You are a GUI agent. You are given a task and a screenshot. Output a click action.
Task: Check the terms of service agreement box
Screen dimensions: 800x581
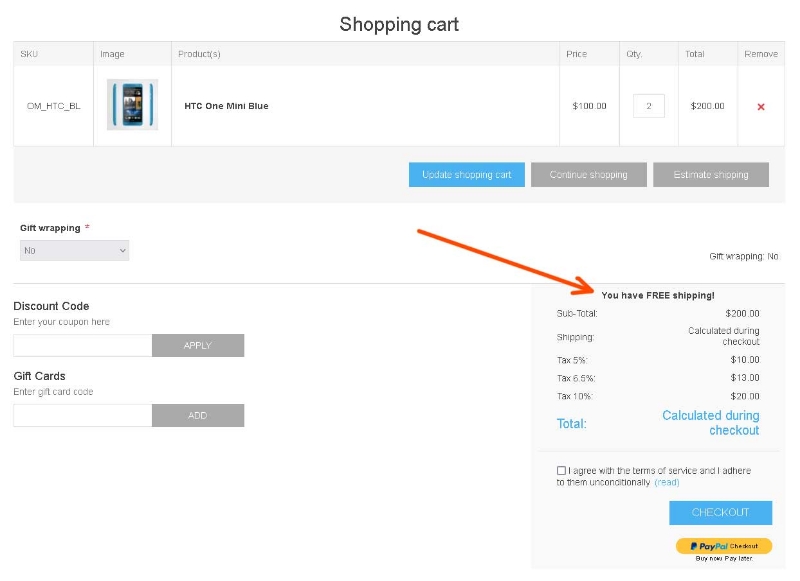click(x=561, y=470)
